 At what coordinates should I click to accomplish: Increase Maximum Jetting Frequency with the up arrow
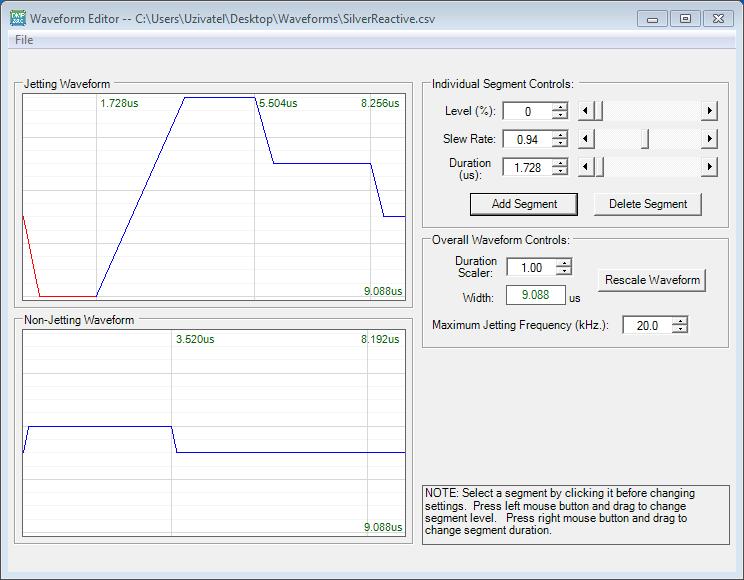point(680,321)
